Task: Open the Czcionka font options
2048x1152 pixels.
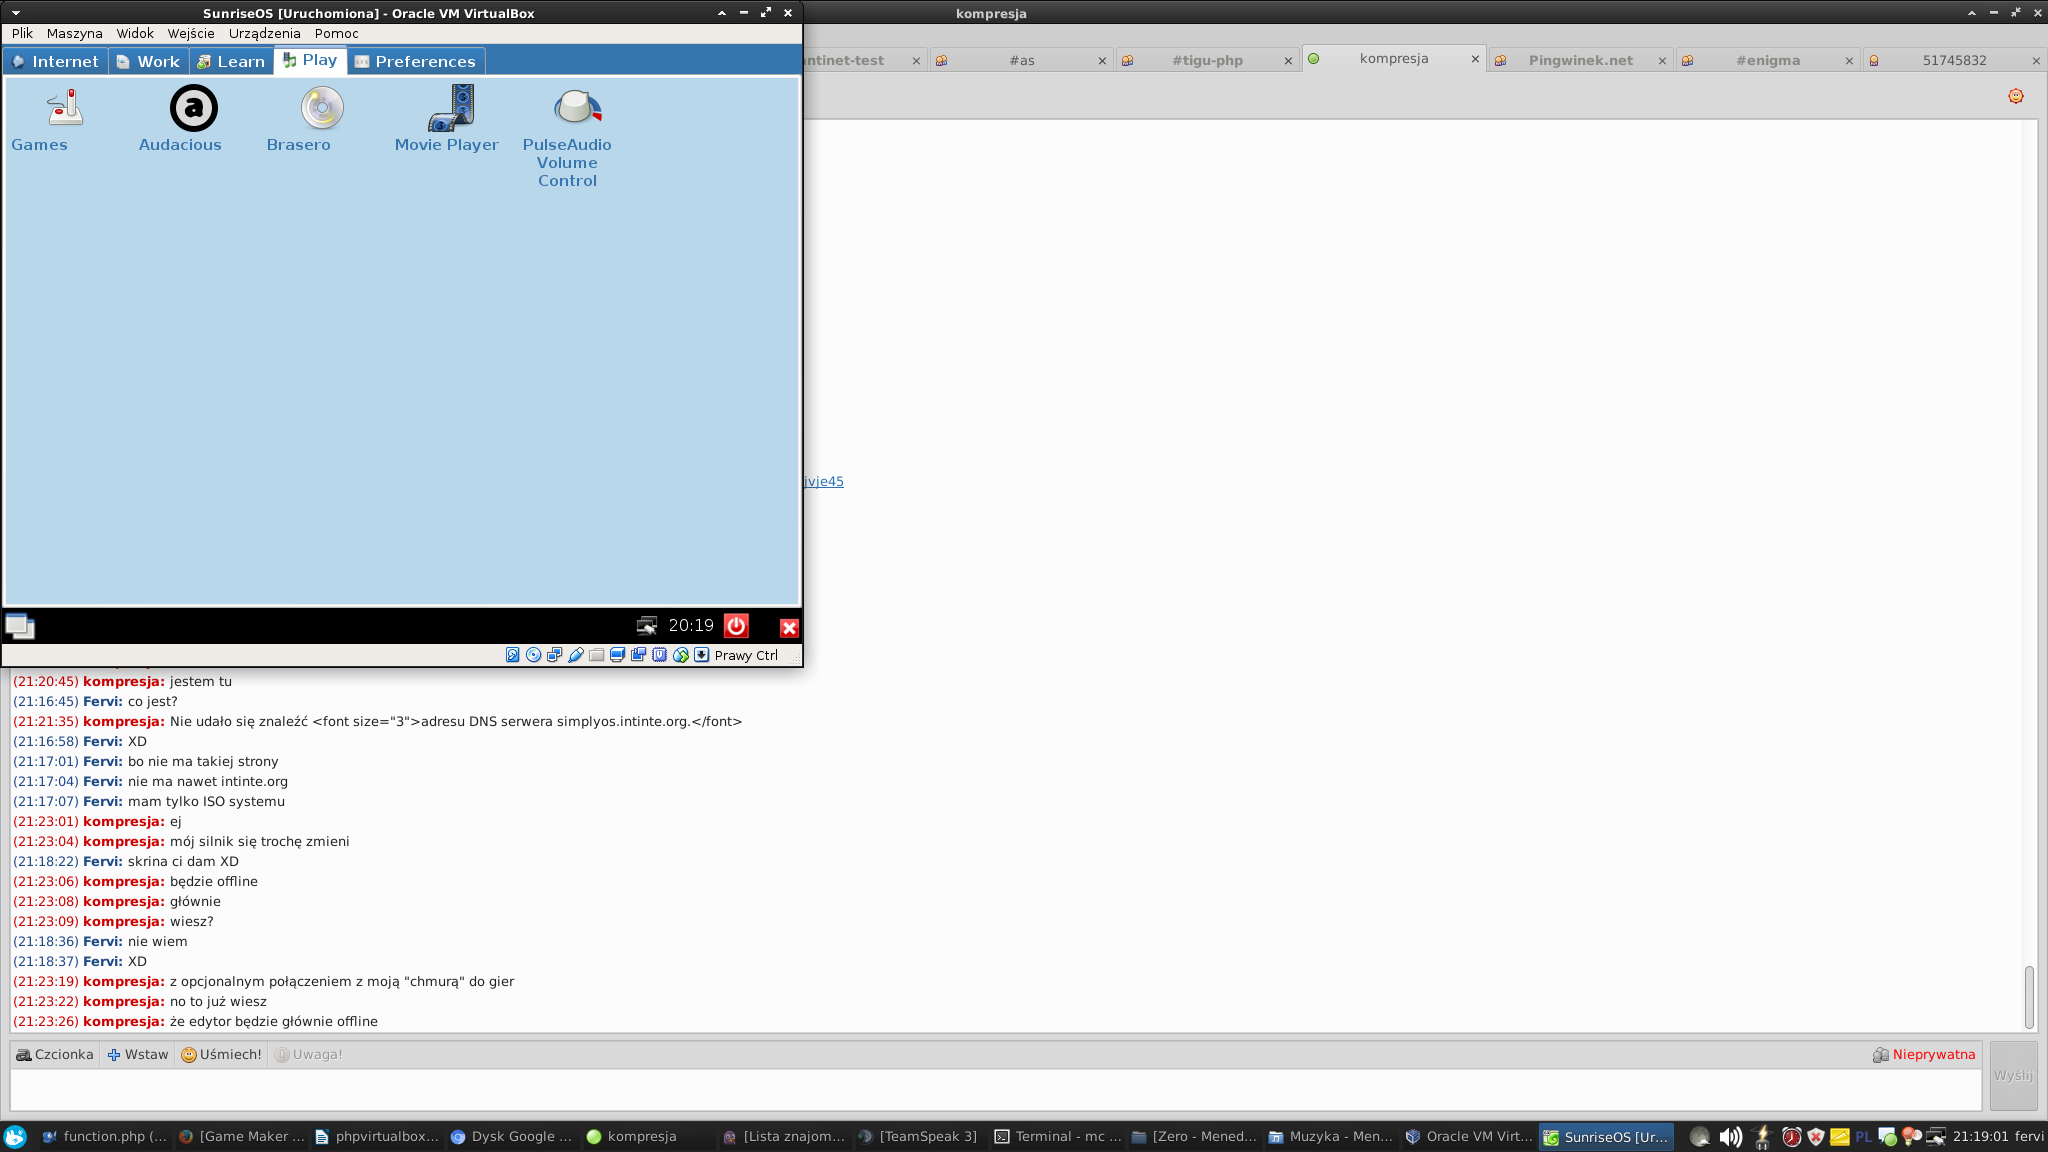Action: coord(55,1054)
